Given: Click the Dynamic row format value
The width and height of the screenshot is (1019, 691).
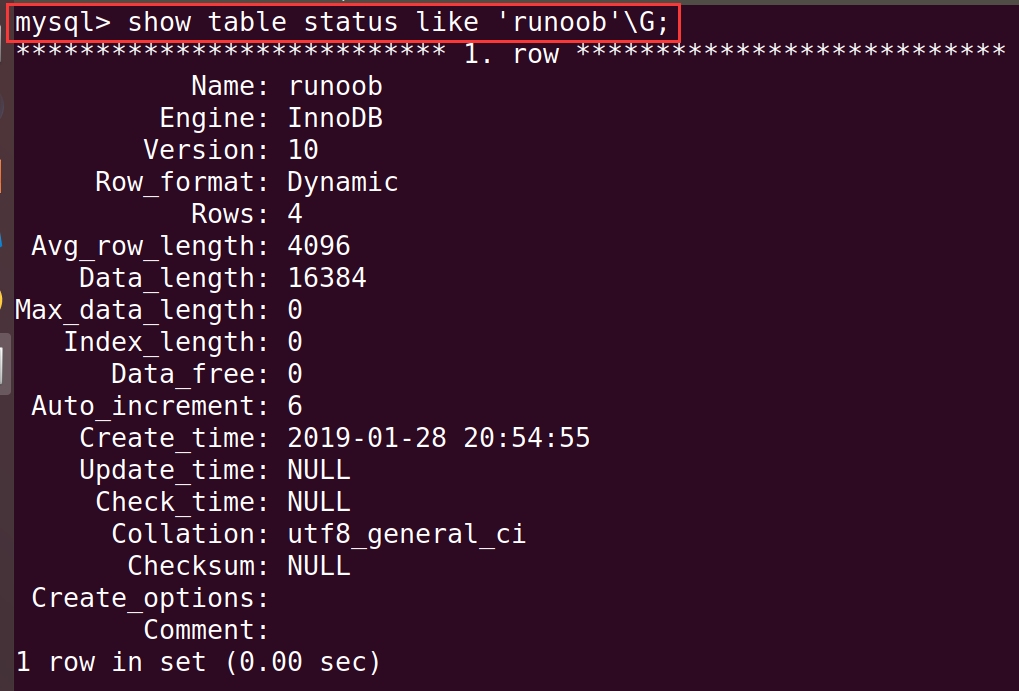Looking at the screenshot, I should tap(342, 182).
